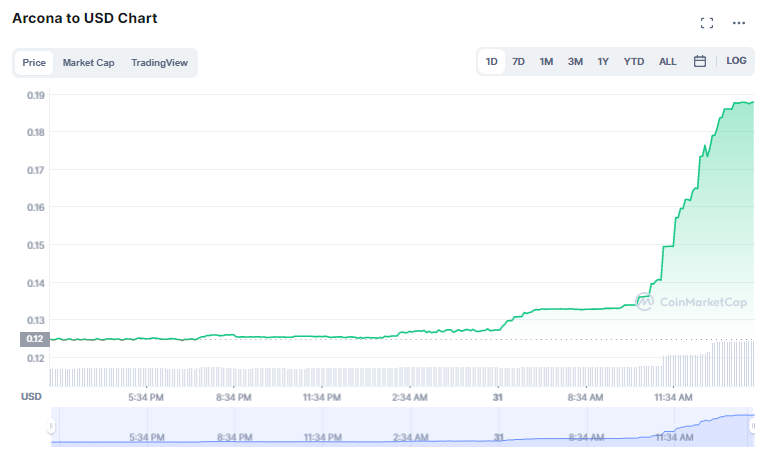Viewport: 766px width, 456px height.
Task: Click the 11:34 AM main x-axis label
Action: (x=673, y=397)
